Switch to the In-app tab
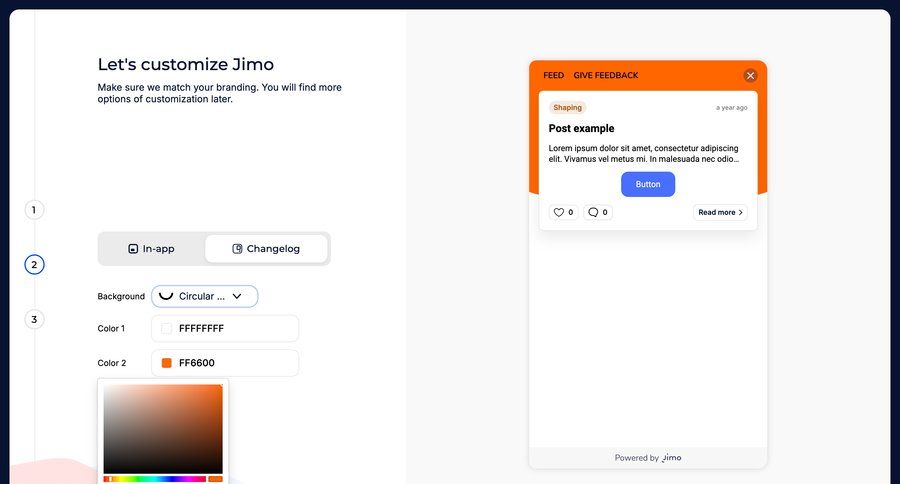The height and width of the screenshot is (484, 900). click(x=152, y=249)
